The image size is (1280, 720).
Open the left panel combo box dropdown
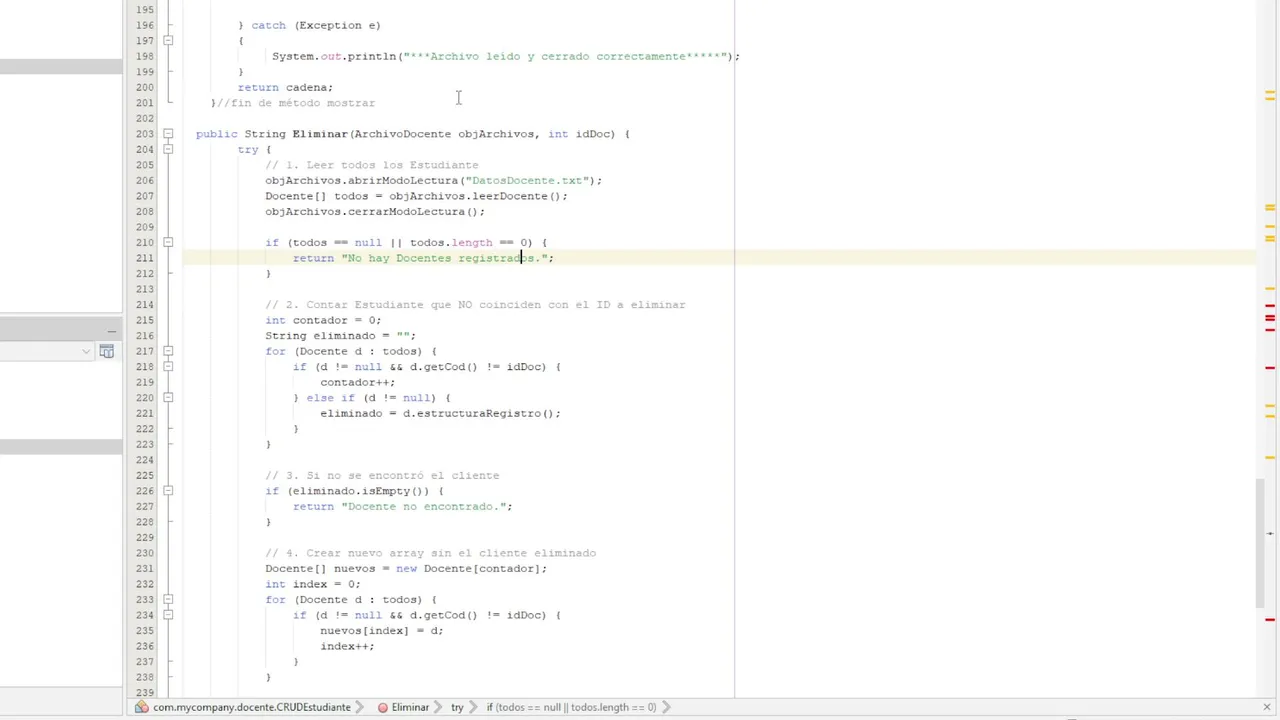click(x=87, y=351)
